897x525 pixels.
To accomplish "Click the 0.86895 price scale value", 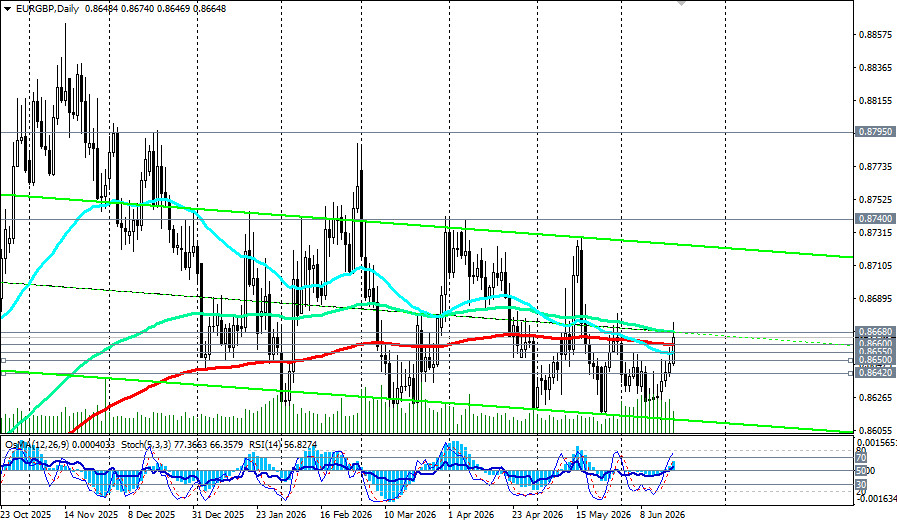I will pos(875,299).
